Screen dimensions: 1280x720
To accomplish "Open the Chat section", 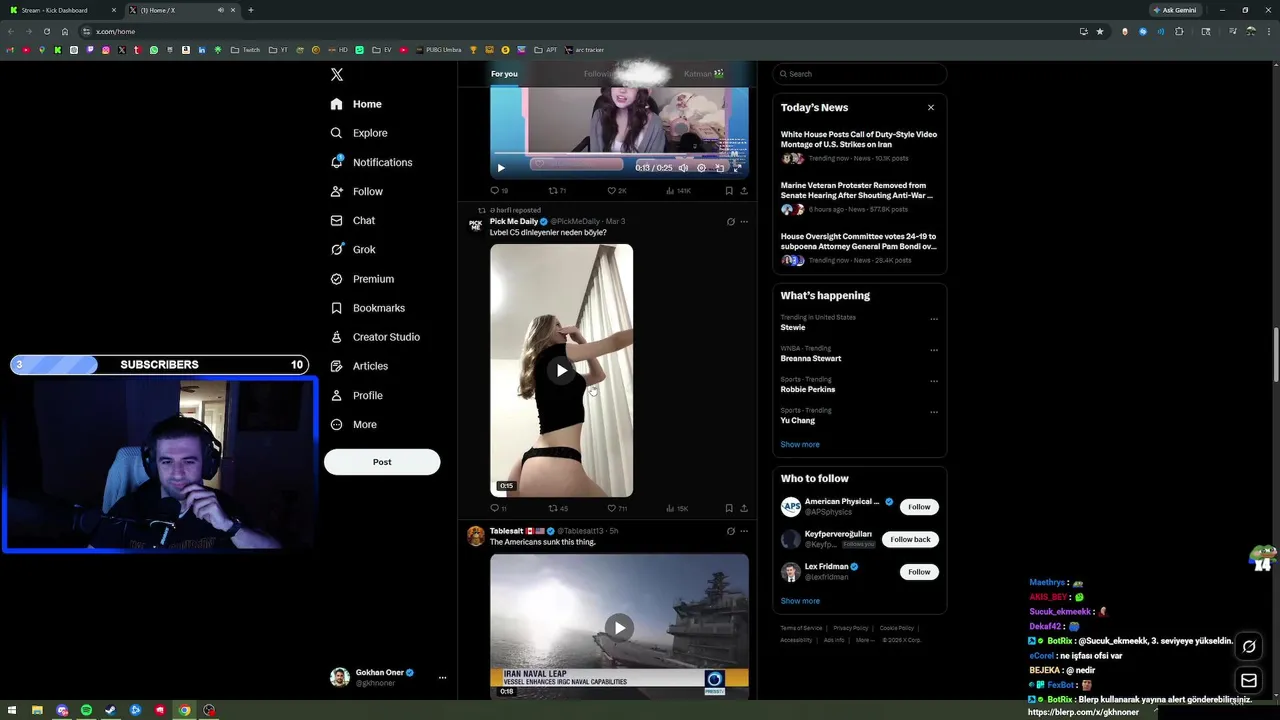I will (353, 220).
